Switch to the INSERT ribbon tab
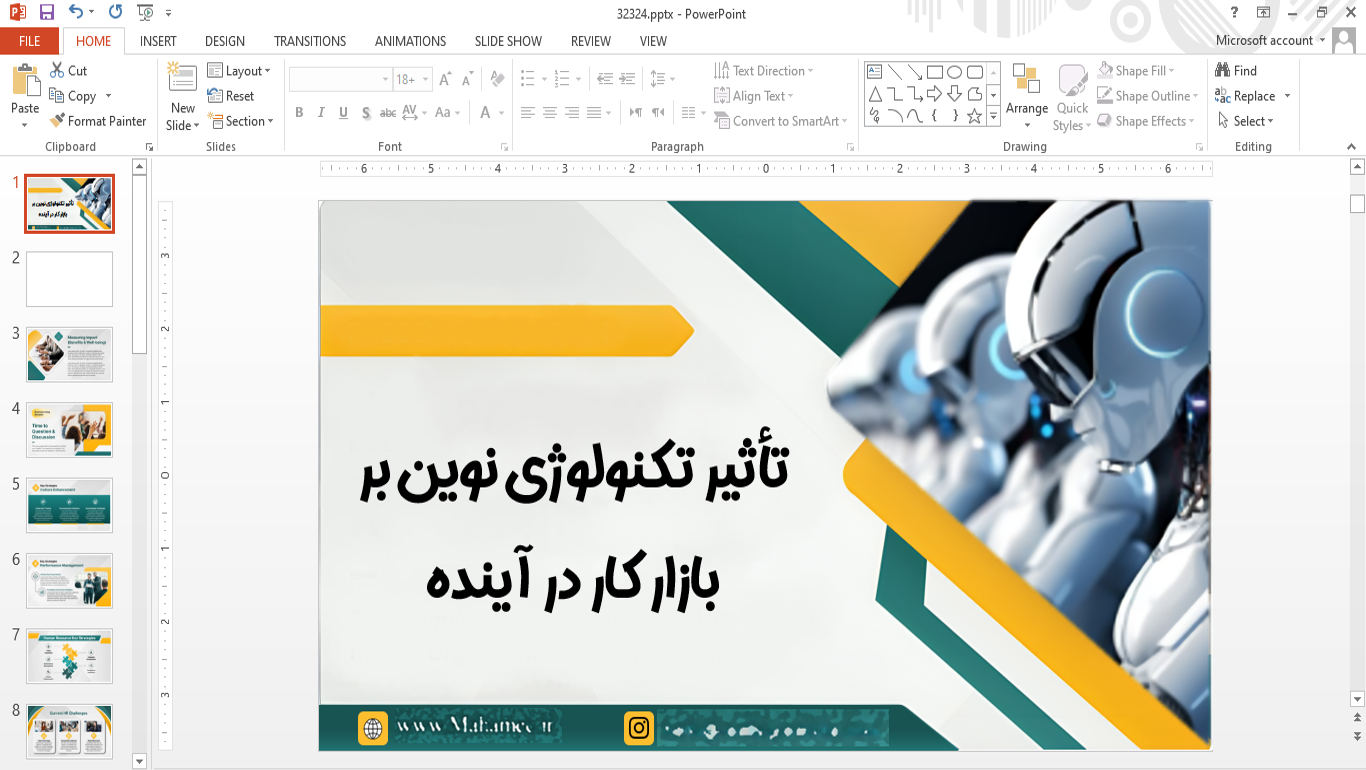 [x=158, y=41]
